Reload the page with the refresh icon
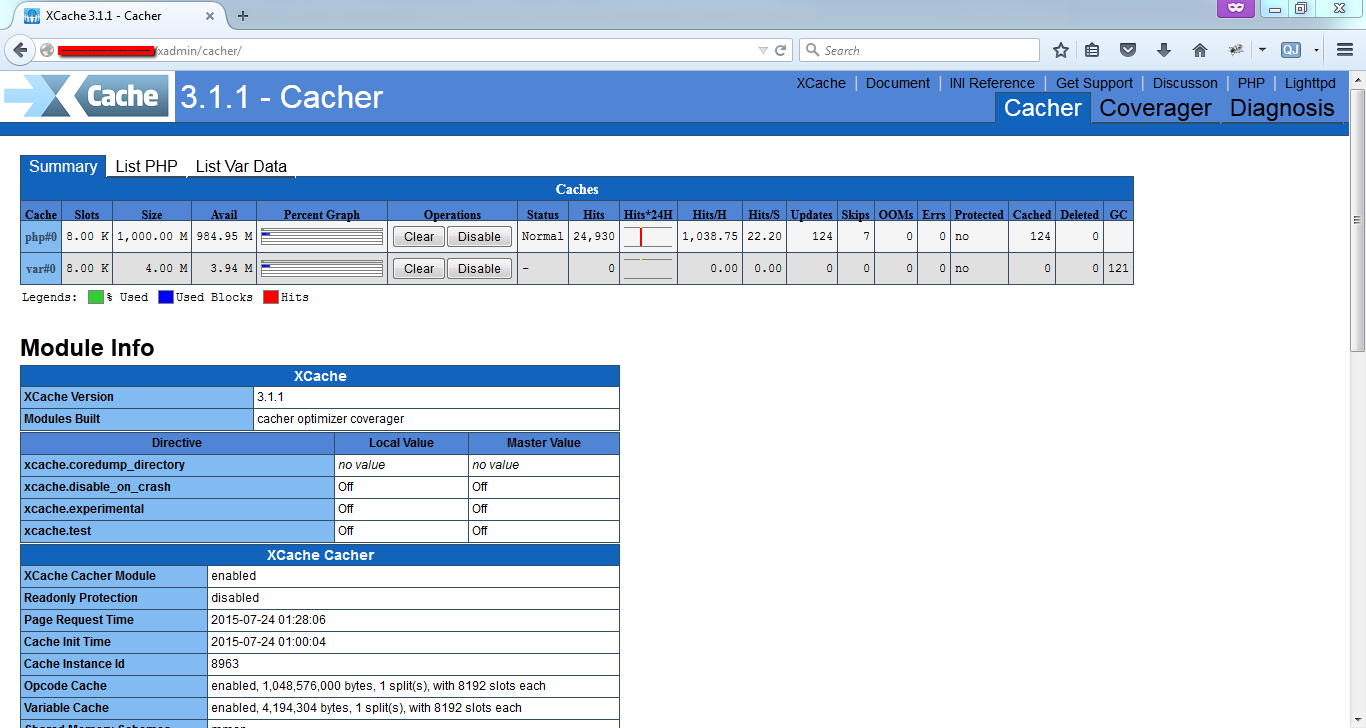The image size is (1366, 728). click(x=781, y=50)
